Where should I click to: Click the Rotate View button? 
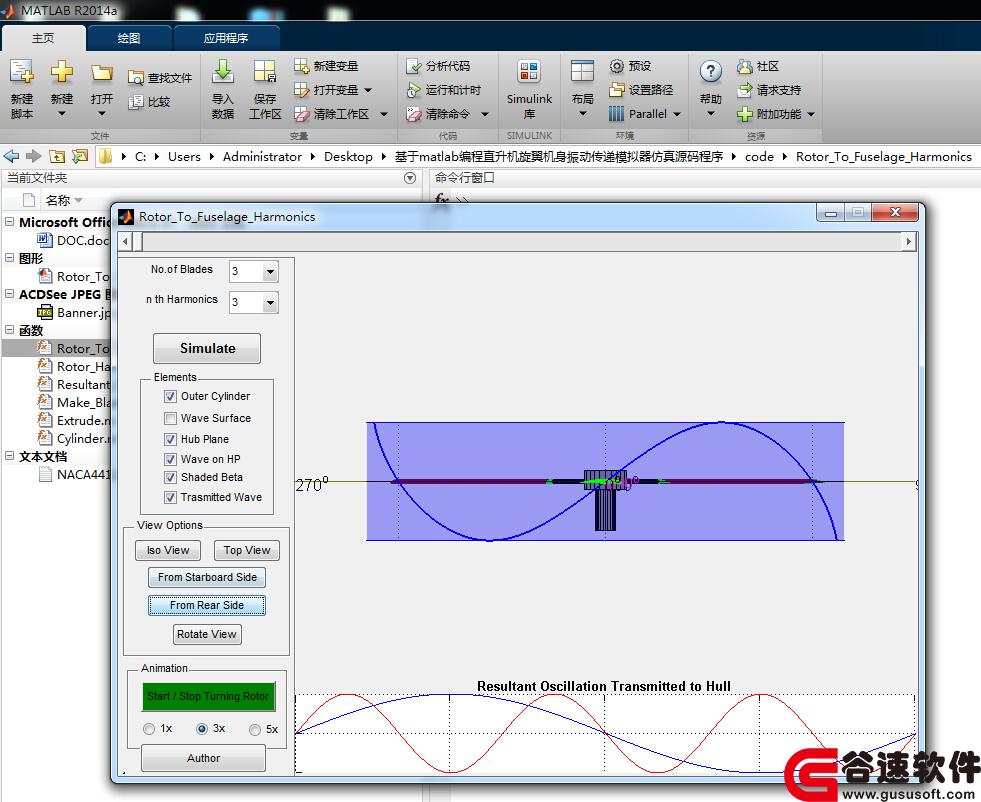[x=207, y=634]
